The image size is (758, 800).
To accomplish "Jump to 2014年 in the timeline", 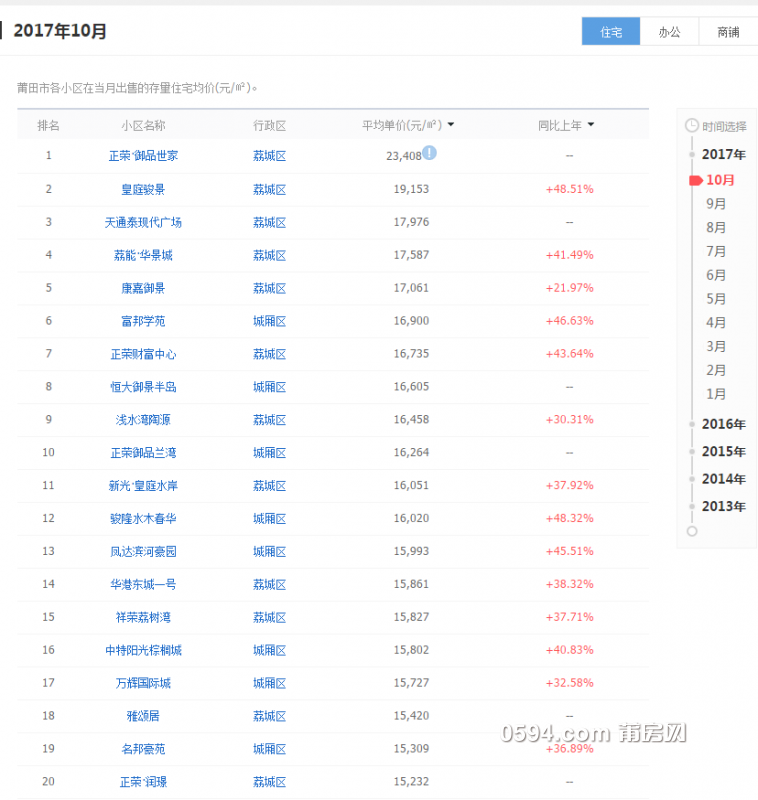I will coord(724,479).
